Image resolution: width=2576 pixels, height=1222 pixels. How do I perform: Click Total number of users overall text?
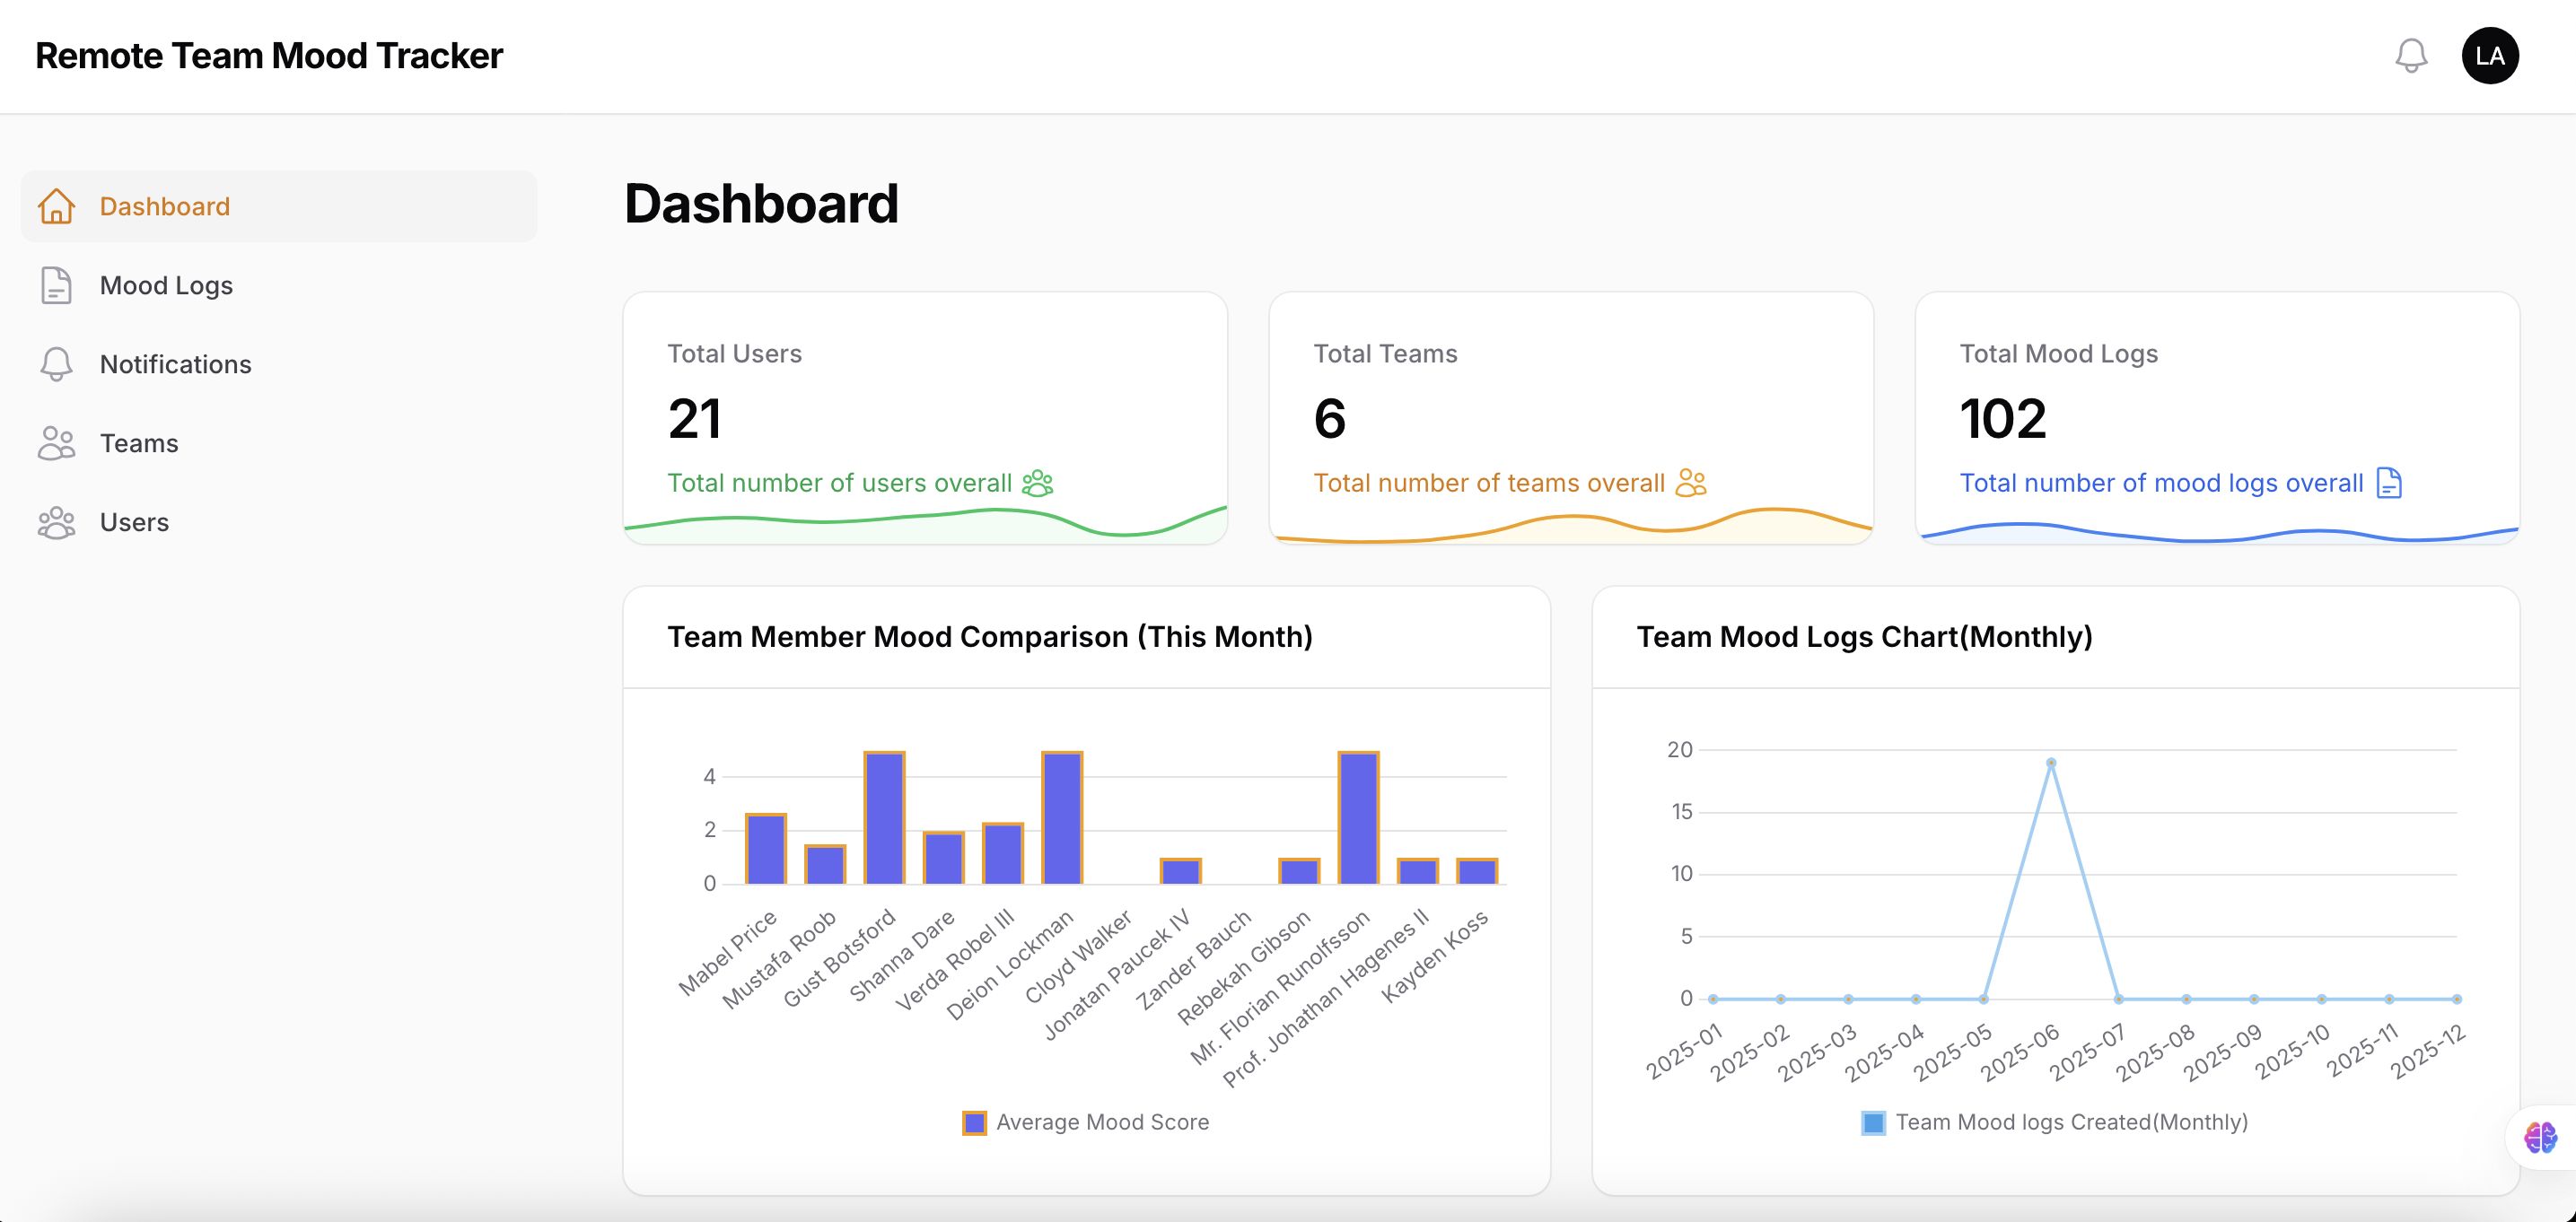(x=839, y=483)
